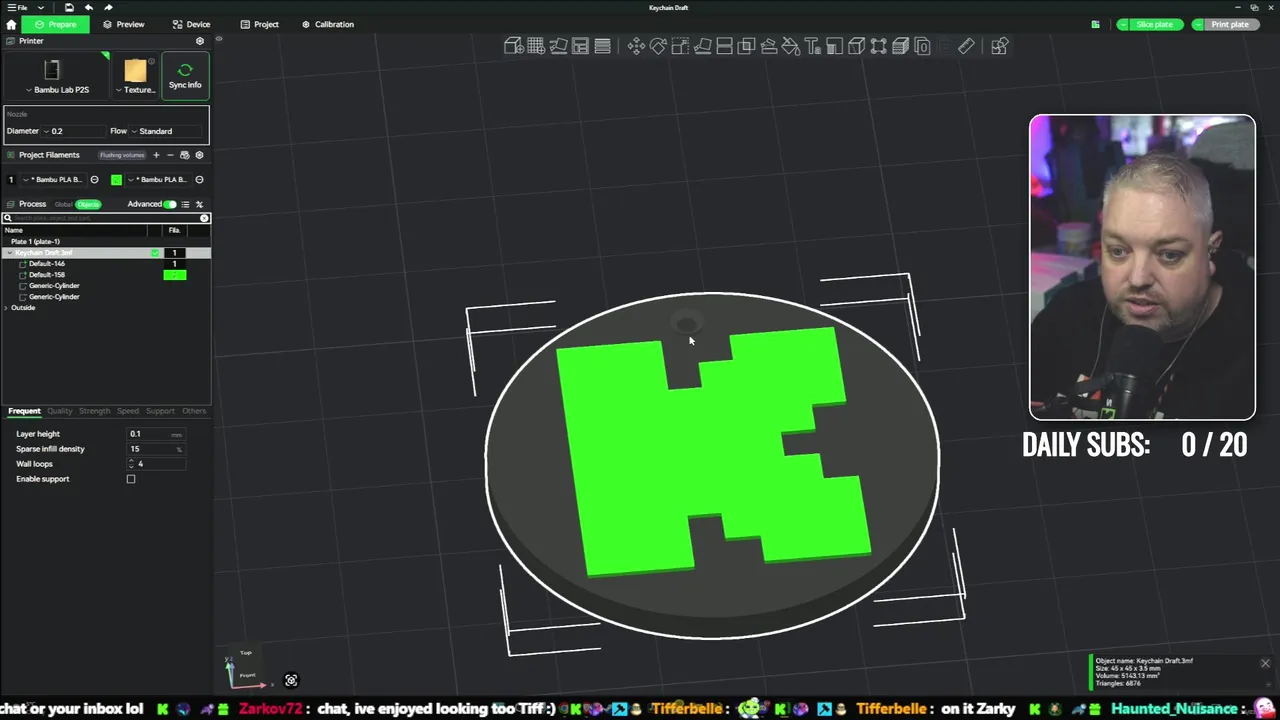This screenshot has width=1280, height=720.
Task: Click the Arrange all objects icon
Action: [x=580, y=46]
